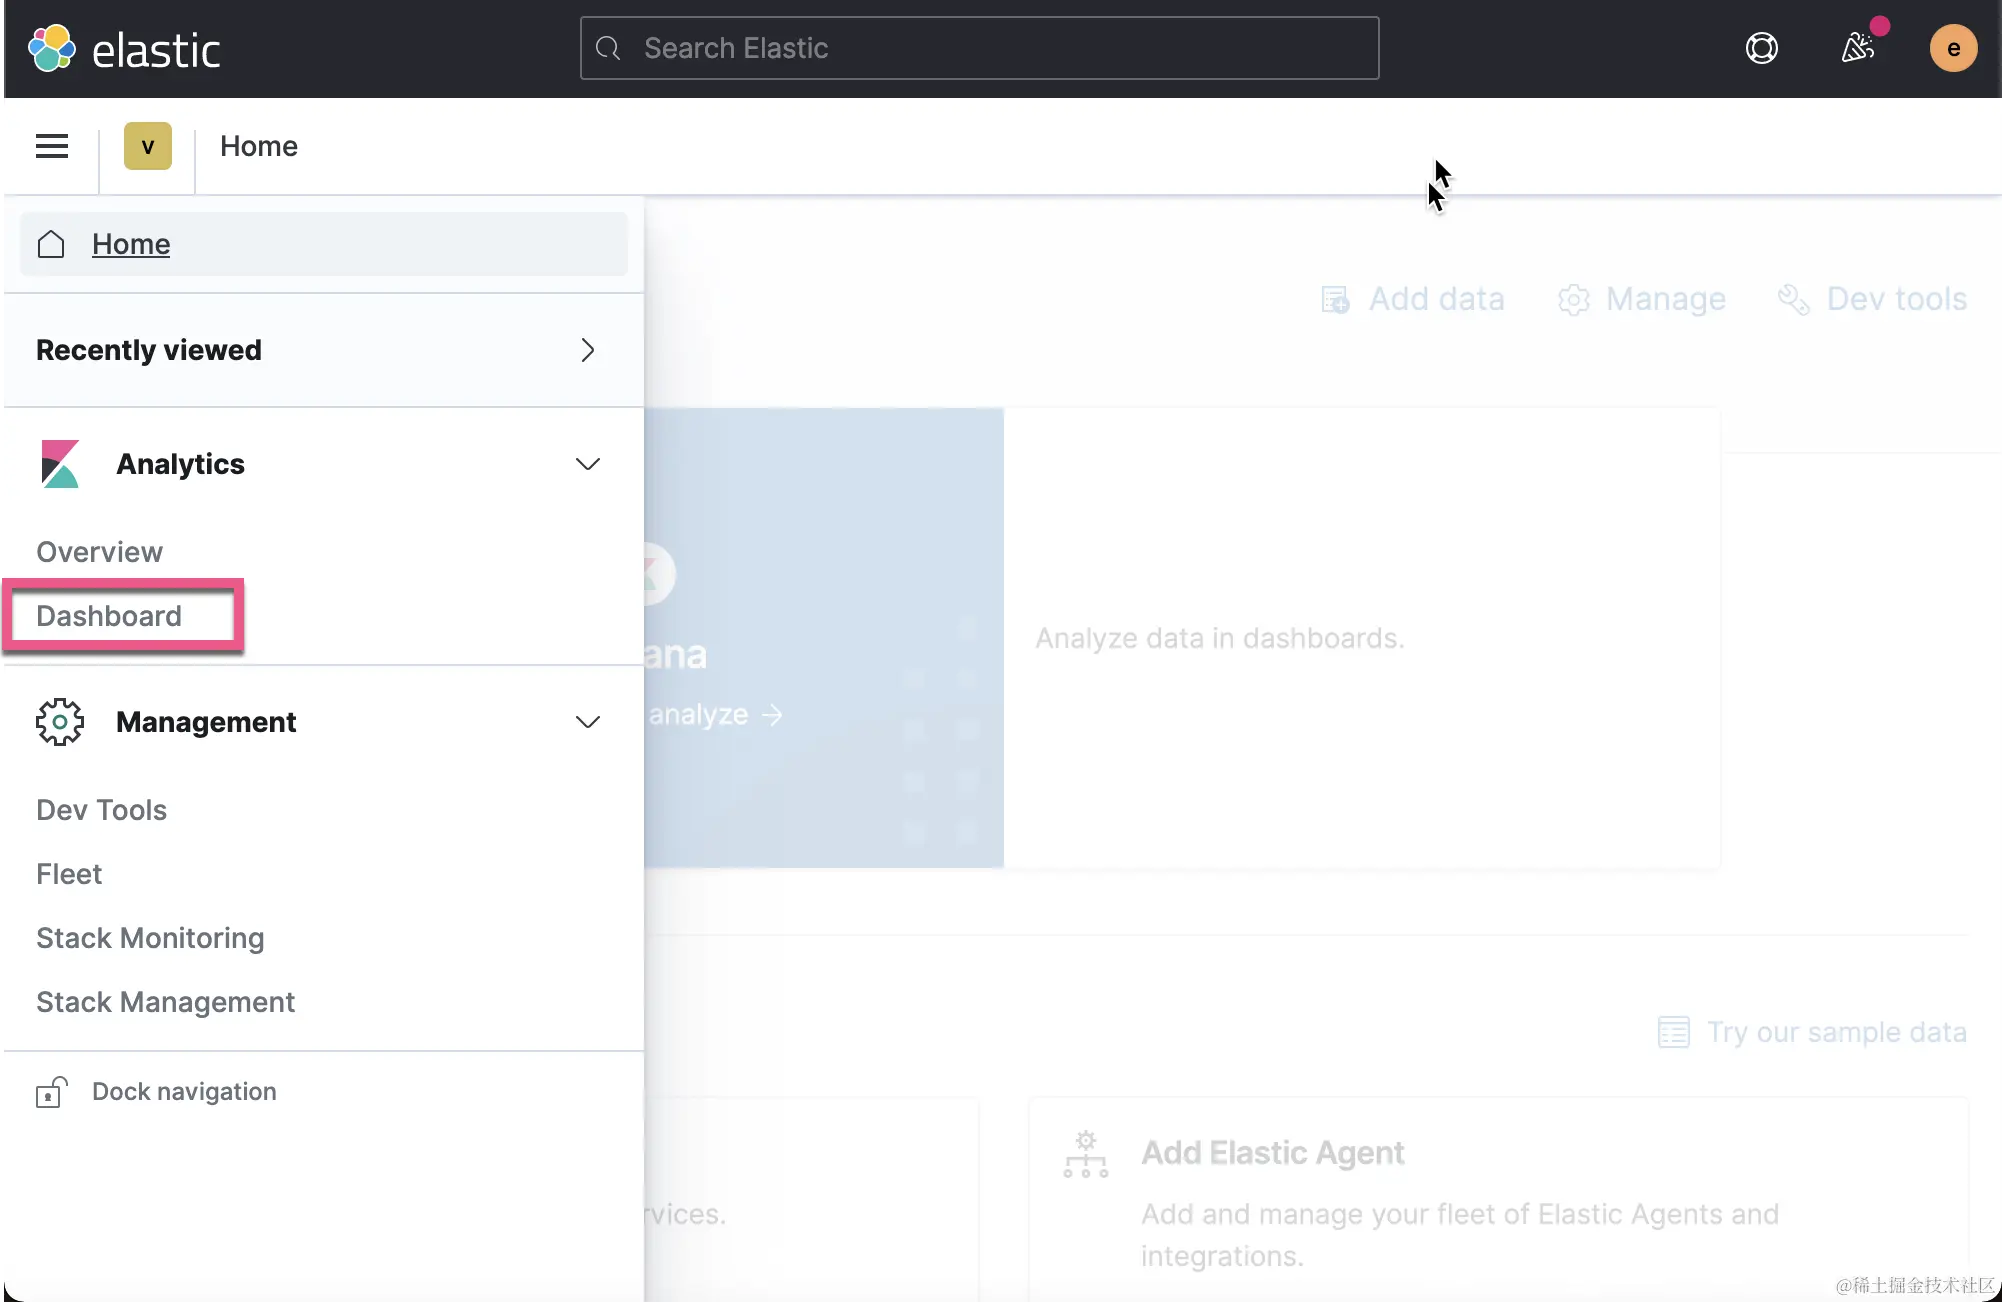Open Stack Management from the sidebar
Image resolution: width=2002 pixels, height=1302 pixels.
coord(165,1002)
